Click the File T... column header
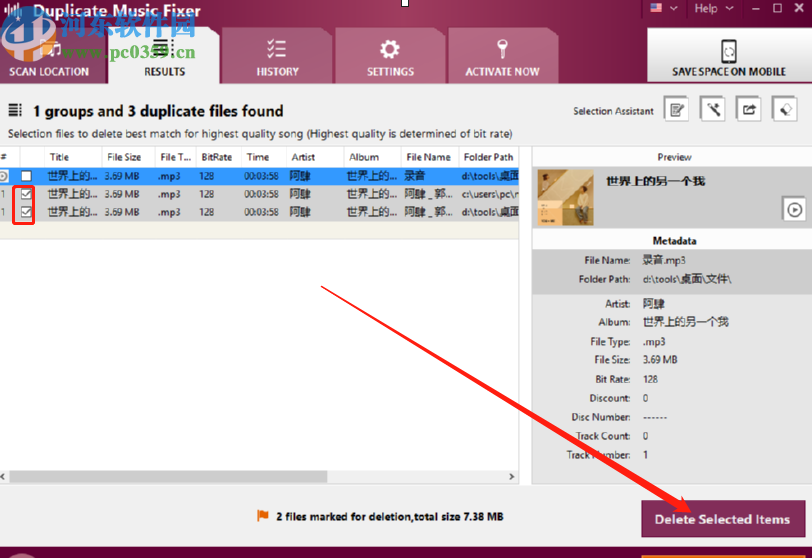Screen dimensions: 812x558 176,157
